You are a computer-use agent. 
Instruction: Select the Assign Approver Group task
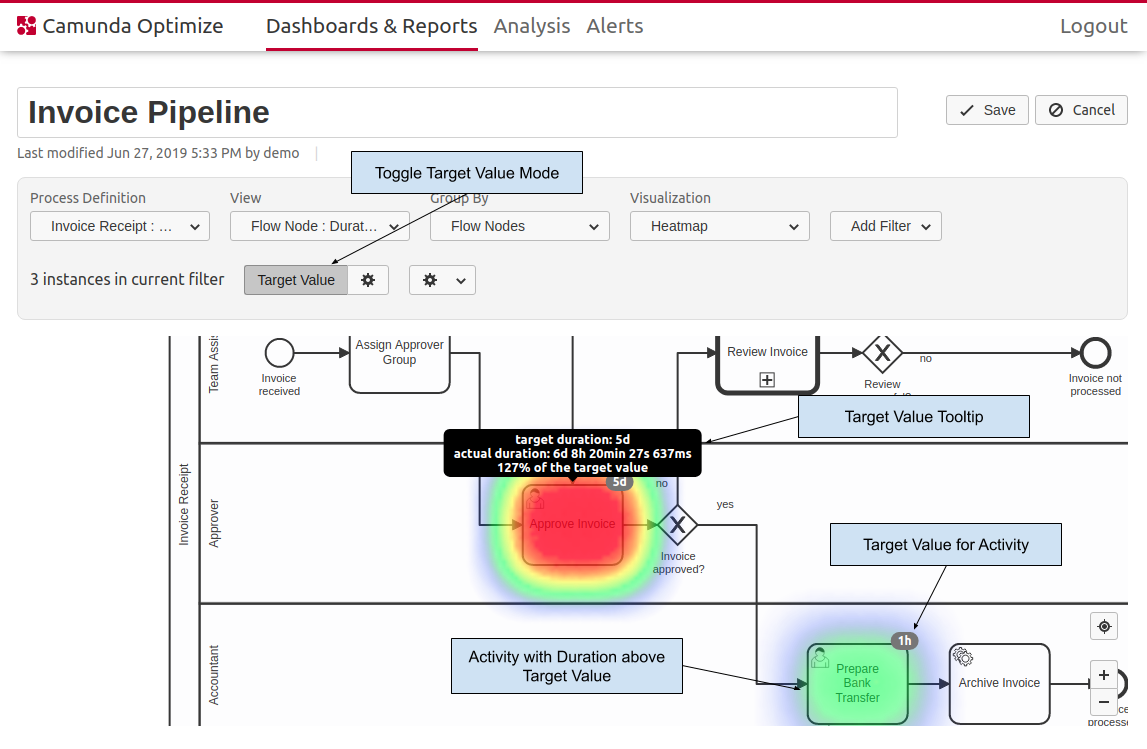[x=399, y=364]
